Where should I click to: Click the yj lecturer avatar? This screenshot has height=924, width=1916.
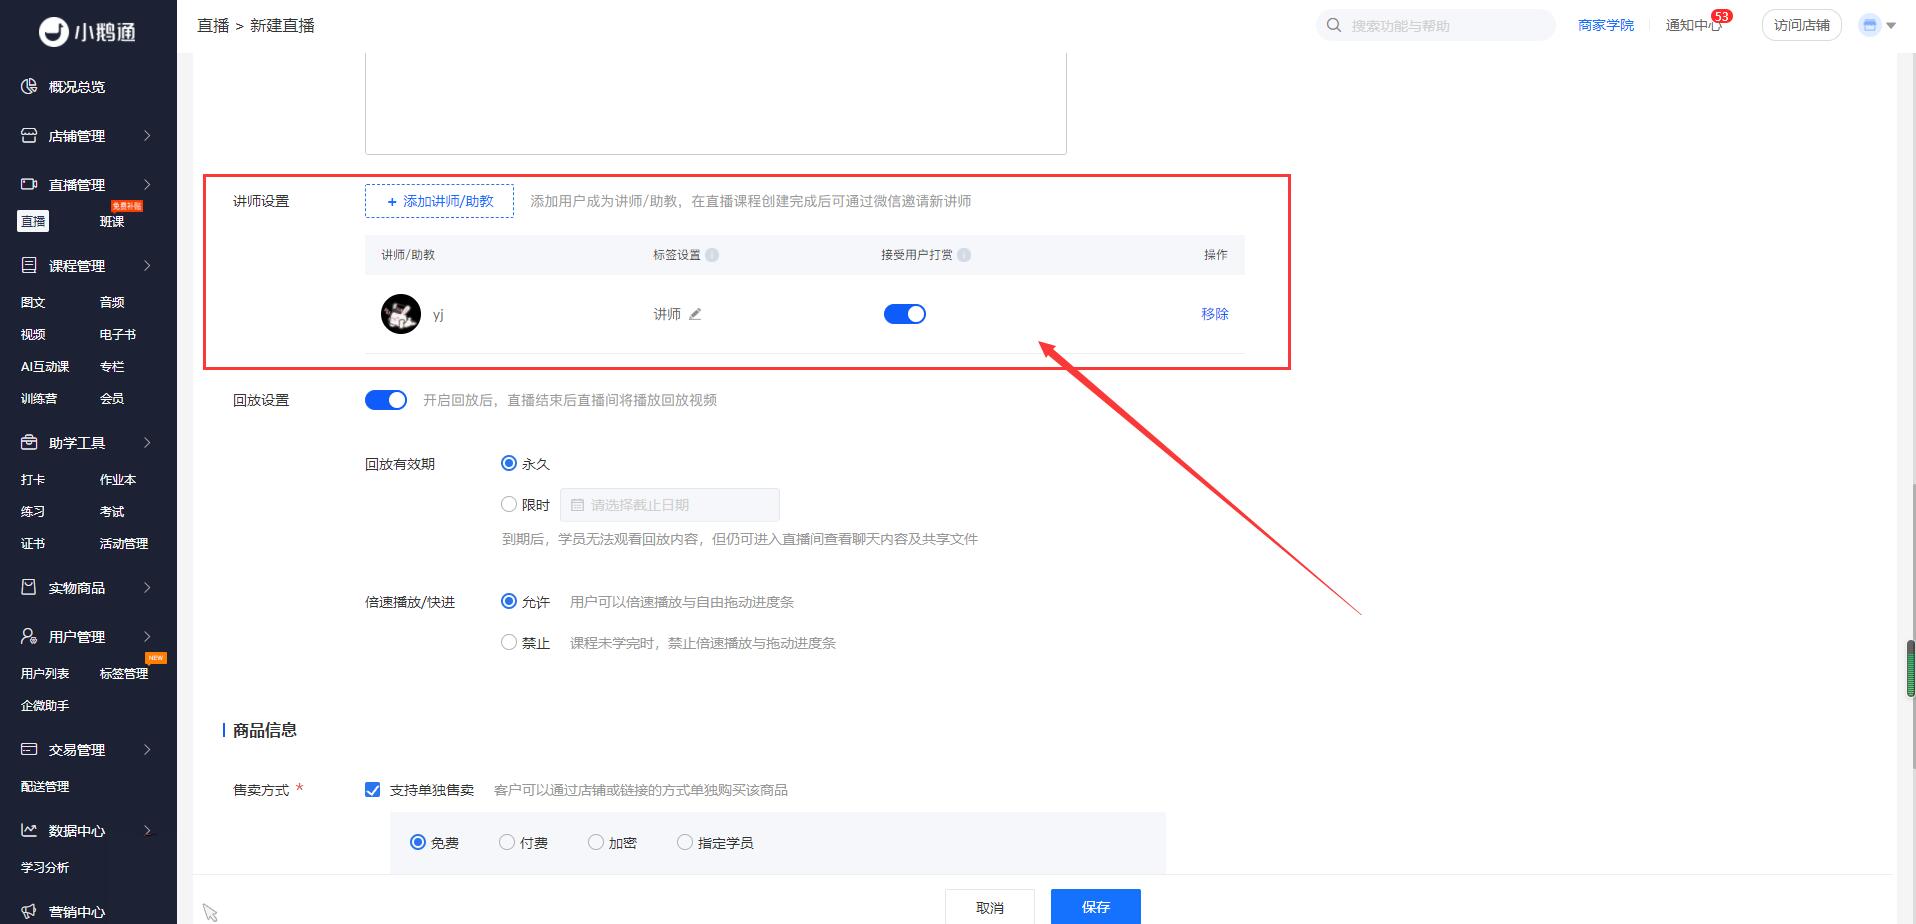pos(401,314)
